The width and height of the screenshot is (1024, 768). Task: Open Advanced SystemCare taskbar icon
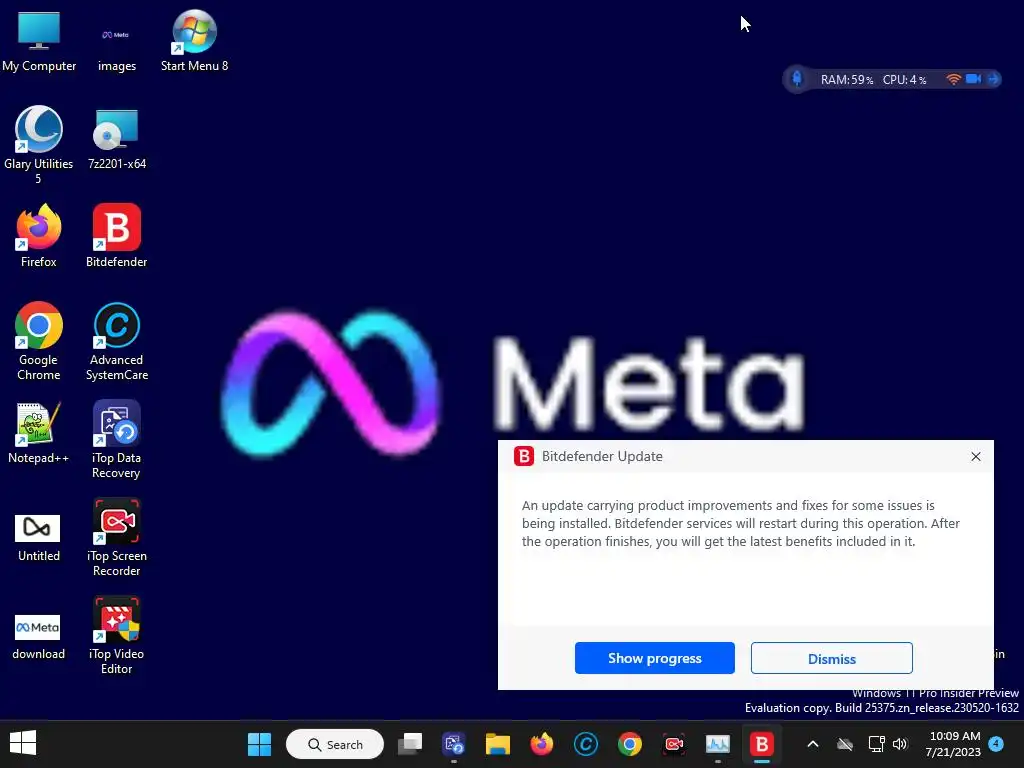tap(586, 744)
